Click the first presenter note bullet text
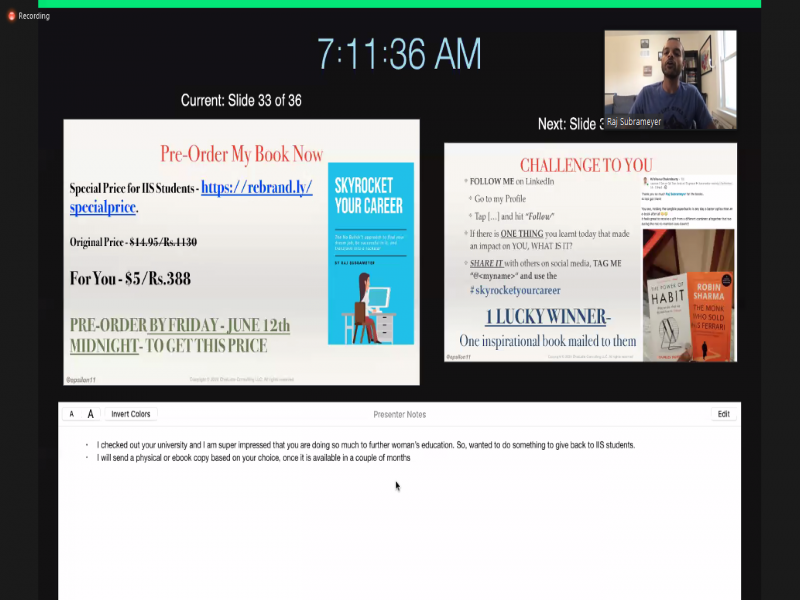This screenshot has height=600, width=800. point(365,445)
